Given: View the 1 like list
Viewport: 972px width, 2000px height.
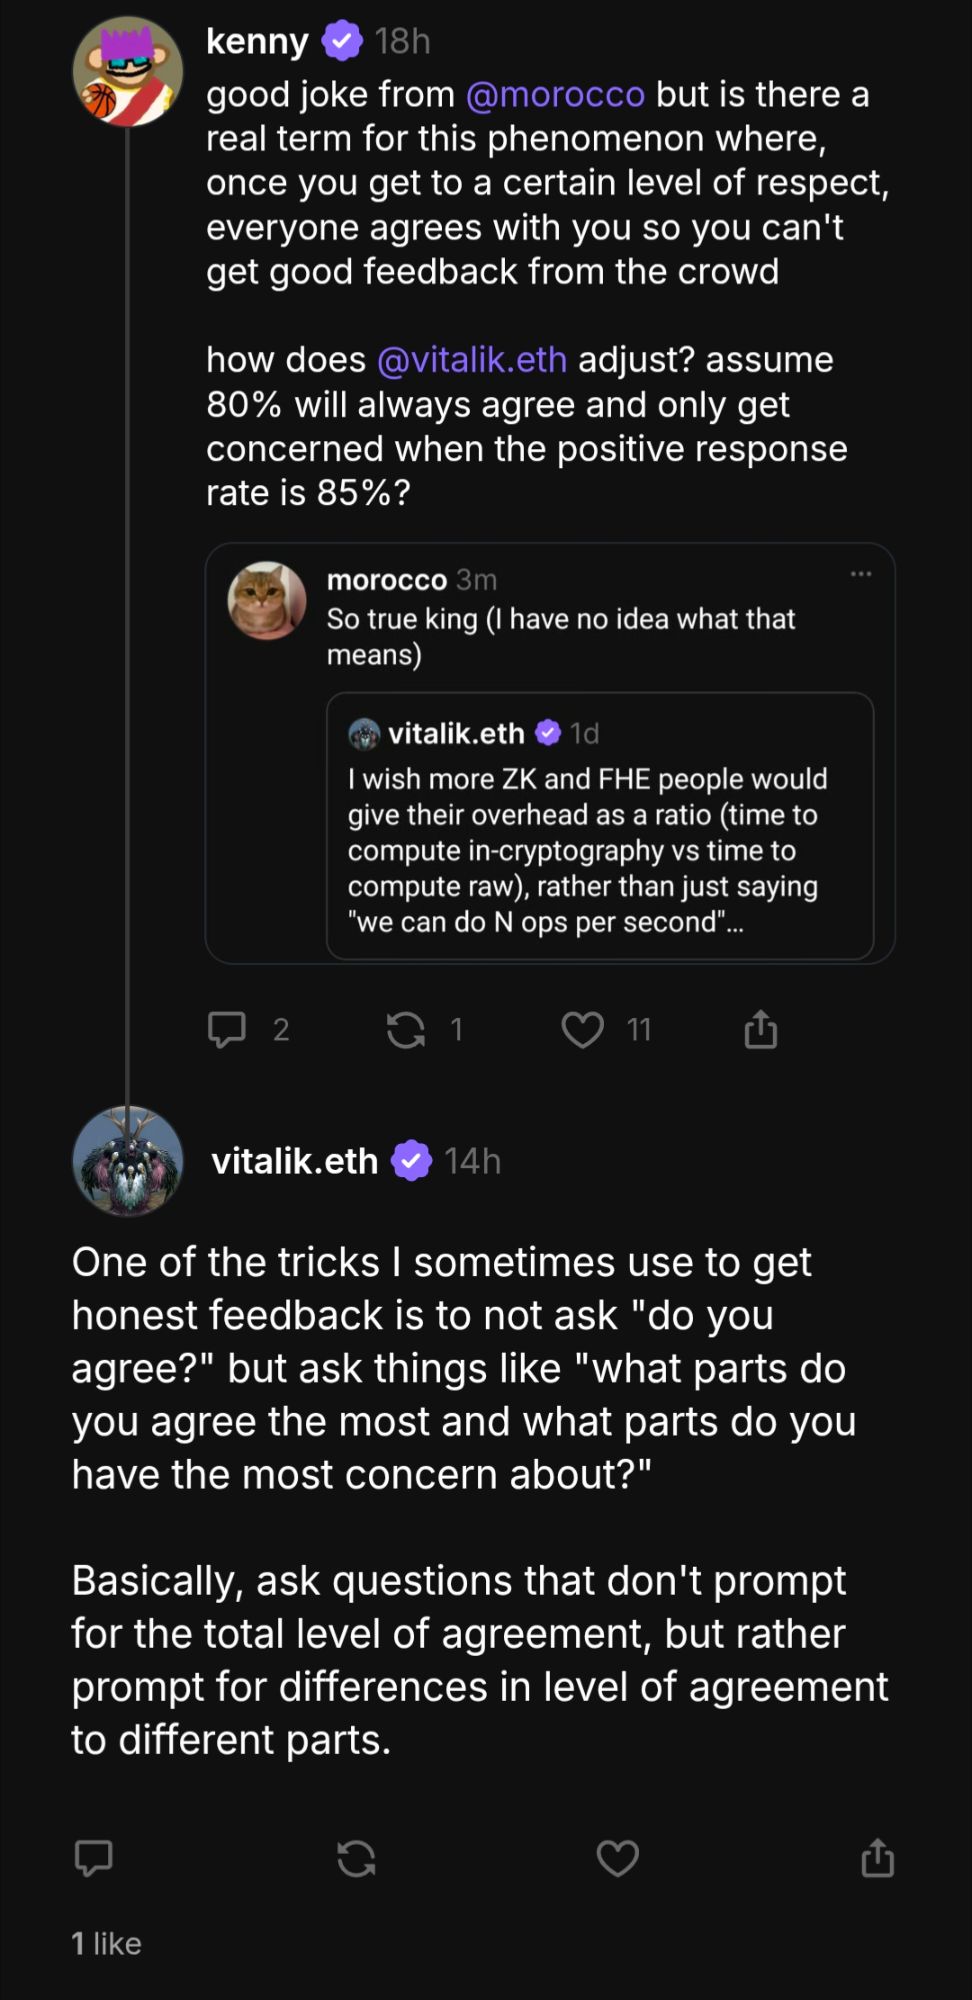Looking at the screenshot, I should [x=107, y=1943].
